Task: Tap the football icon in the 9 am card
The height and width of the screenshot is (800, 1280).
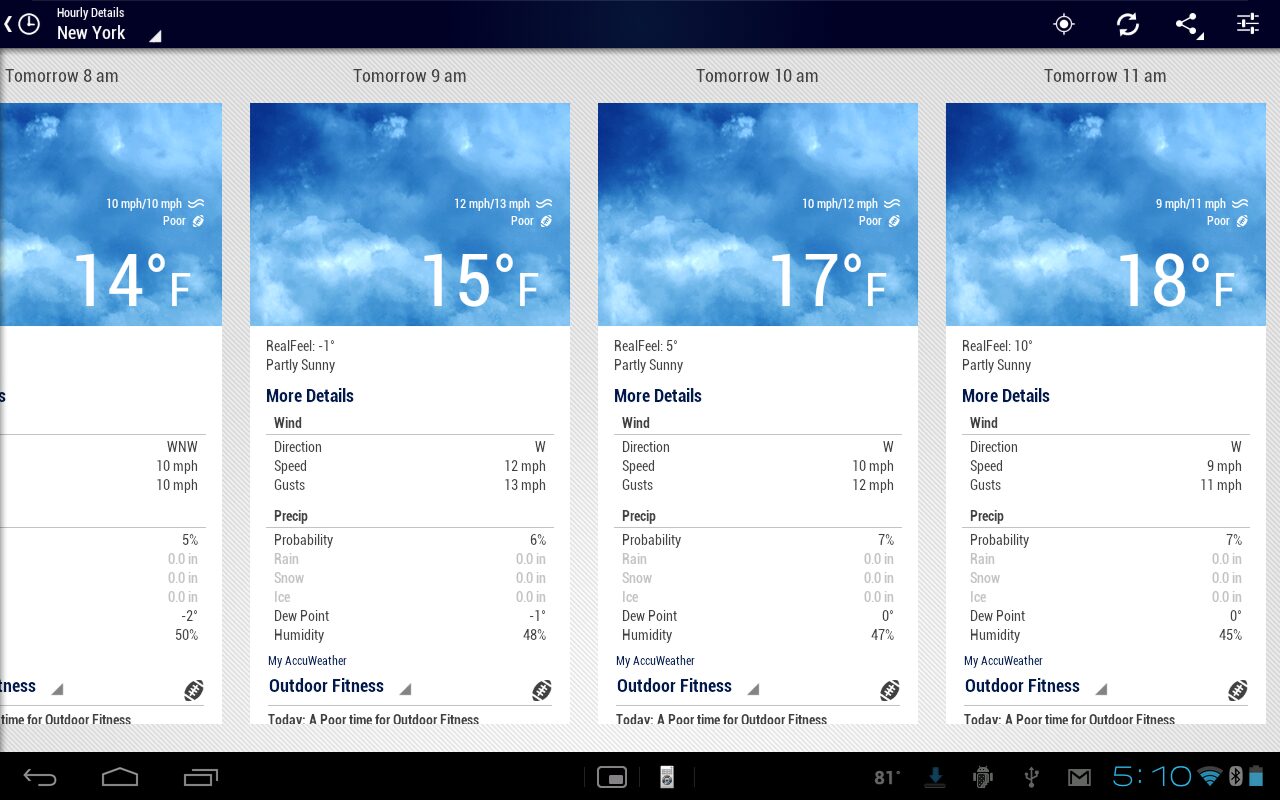Action: (x=542, y=690)
